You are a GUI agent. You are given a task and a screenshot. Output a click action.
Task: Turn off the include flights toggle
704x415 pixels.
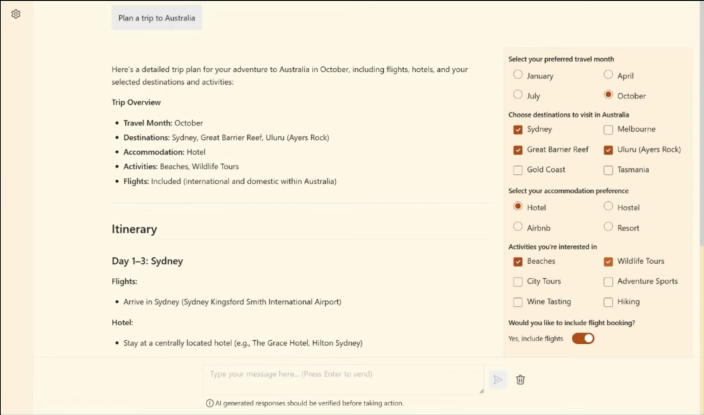(583, 338)
